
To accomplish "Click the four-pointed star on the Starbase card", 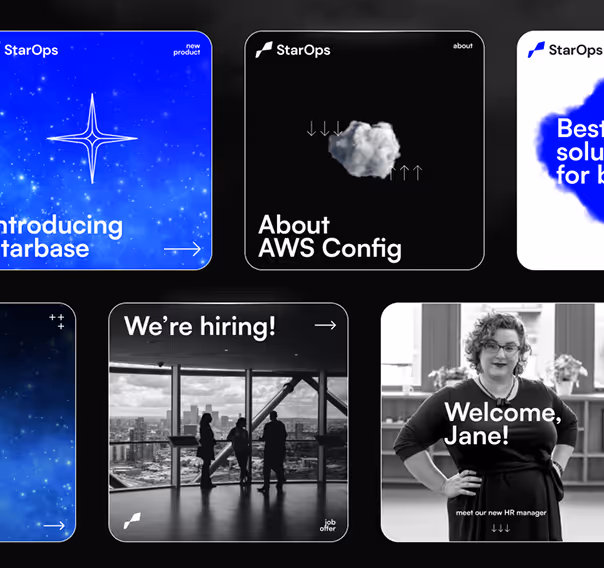I will (x=92, y=138).
